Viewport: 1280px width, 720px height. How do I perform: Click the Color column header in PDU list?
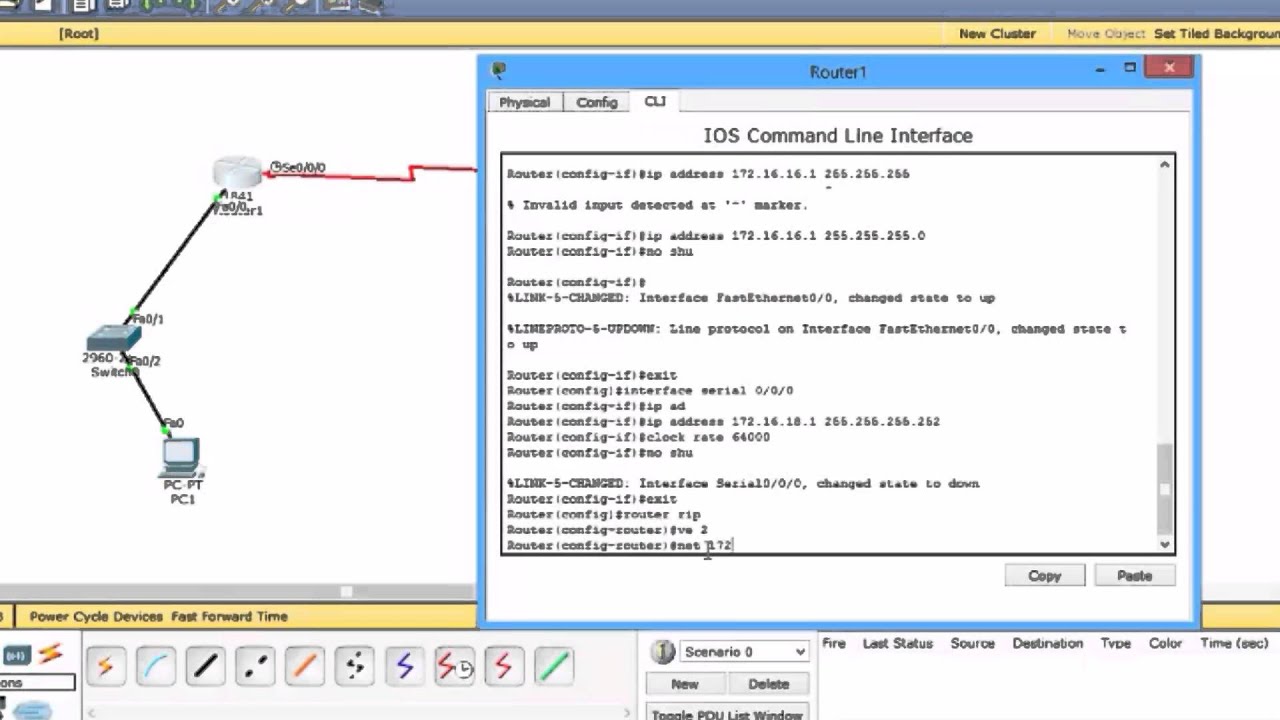pos(1165,643)
